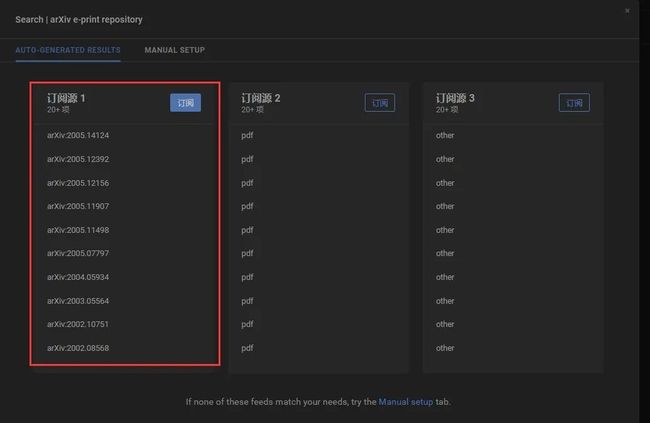Click the dialog title Search arXiv e-print repository
Image resolution: width=650 pixels, height=423 pixels.
79,19
